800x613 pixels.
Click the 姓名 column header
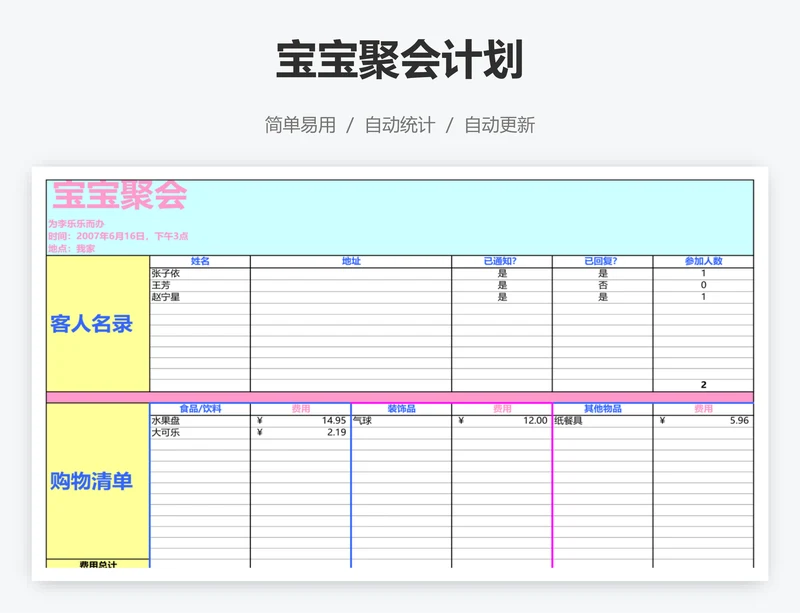(x=200, y=261)
